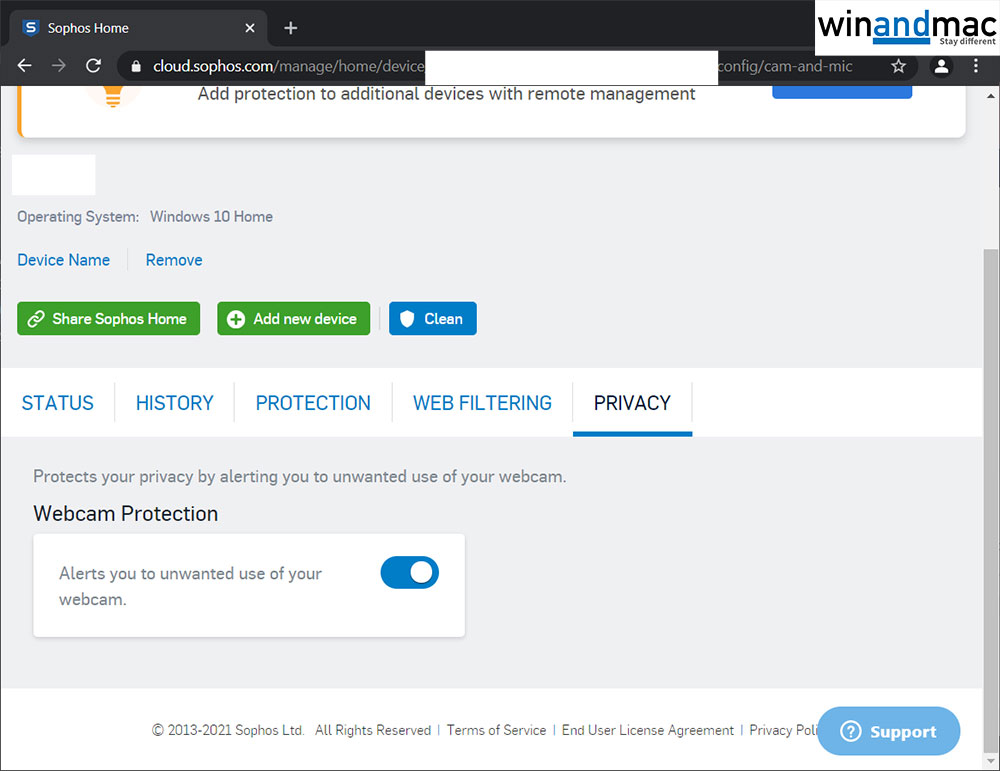The width and height of the screenshot is (1000, 771).
Task: Select the WEB FILTERING tab
Action: [x=482, y=403]
